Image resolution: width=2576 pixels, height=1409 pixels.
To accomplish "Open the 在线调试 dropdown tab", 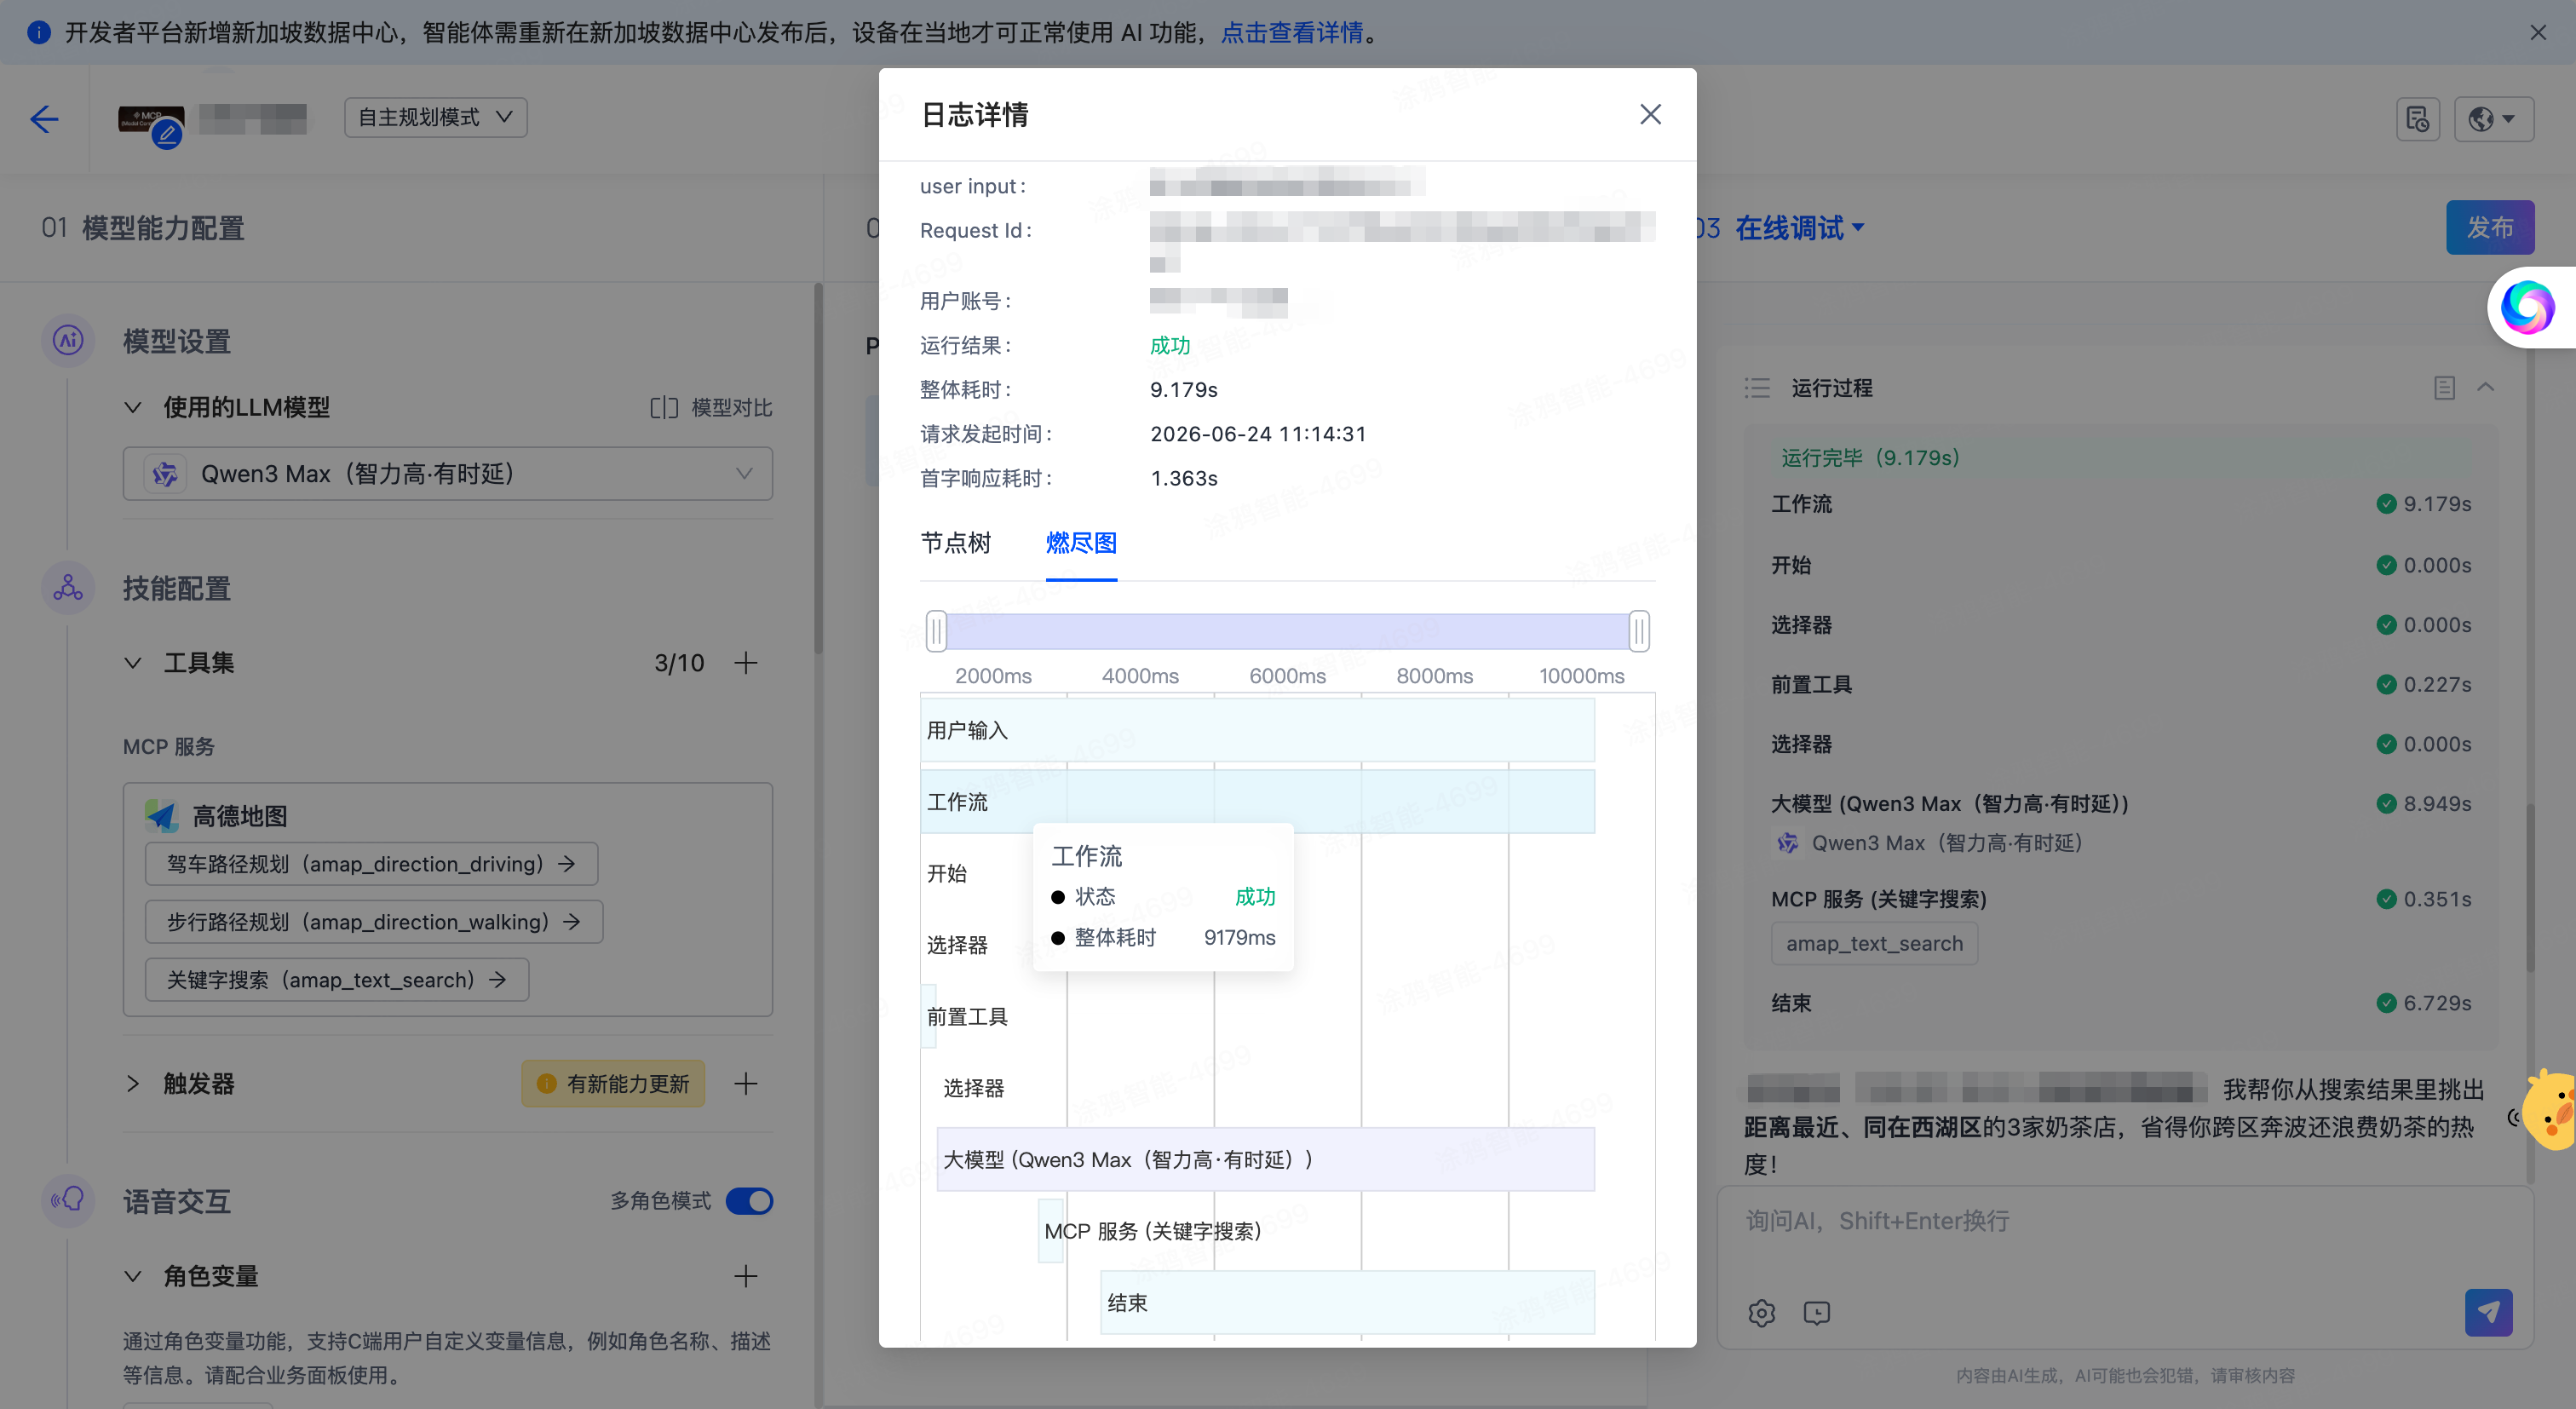I will [1798, 228].
